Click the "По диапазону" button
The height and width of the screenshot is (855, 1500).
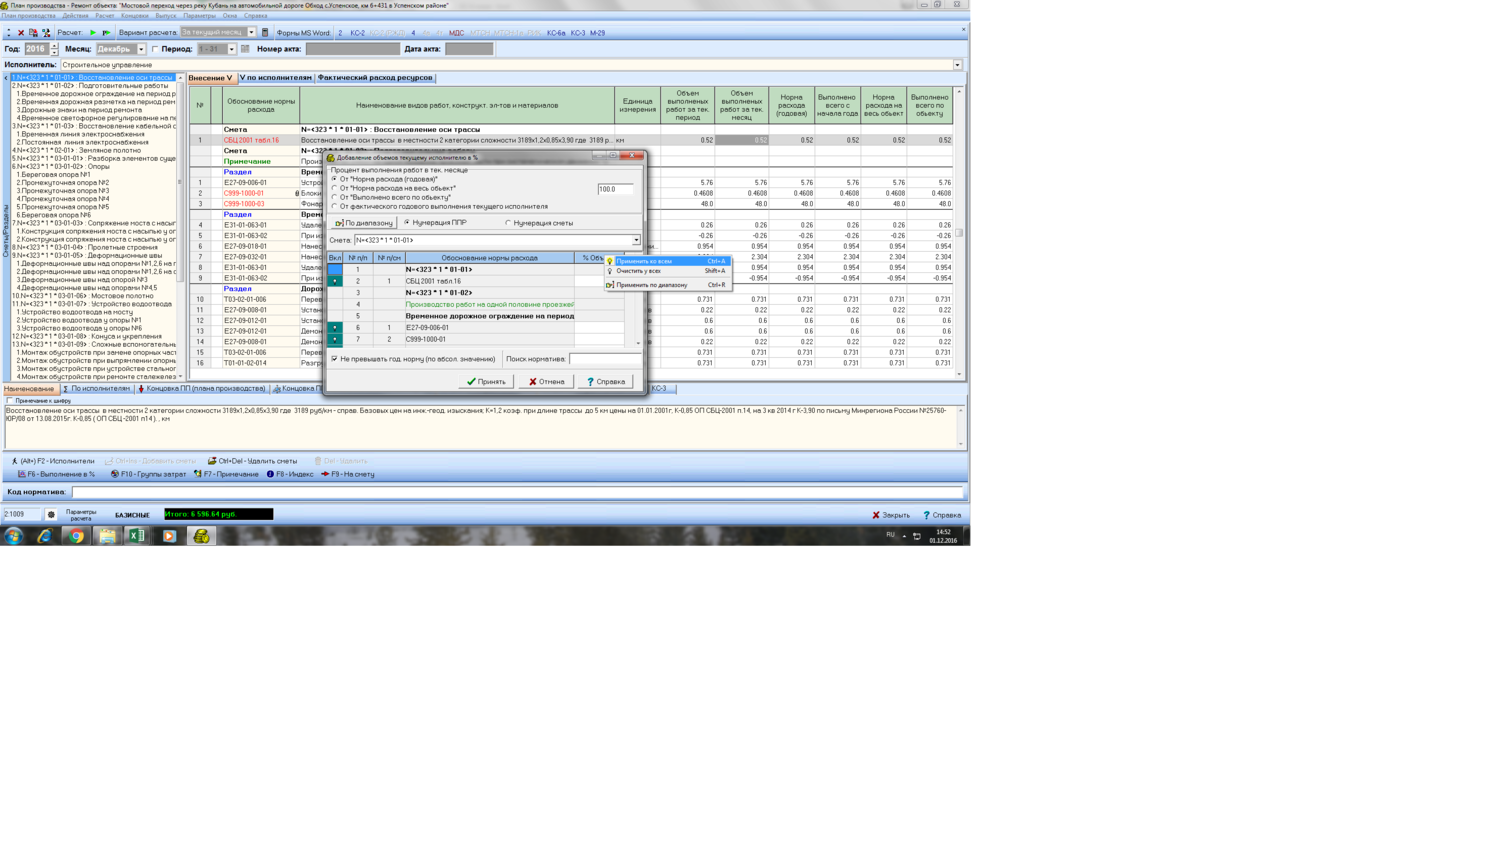(364, 223)
